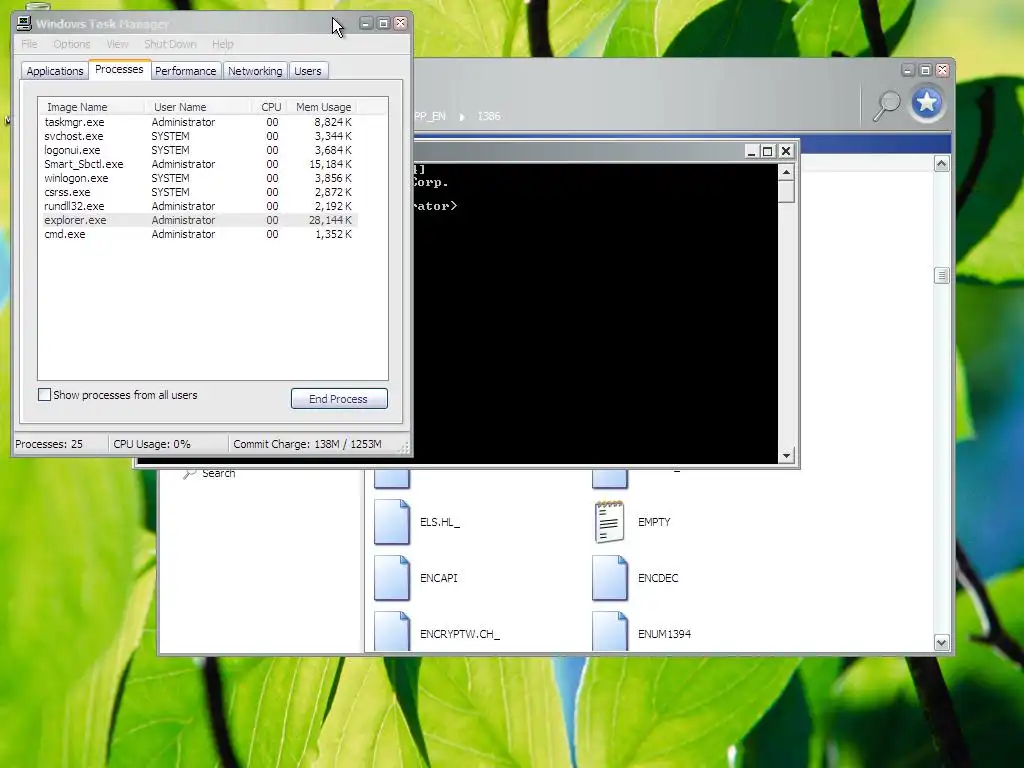1024x768 pixels.
Task: Click the Search link in the explorer sidebar
Action: tap(219, 473)
